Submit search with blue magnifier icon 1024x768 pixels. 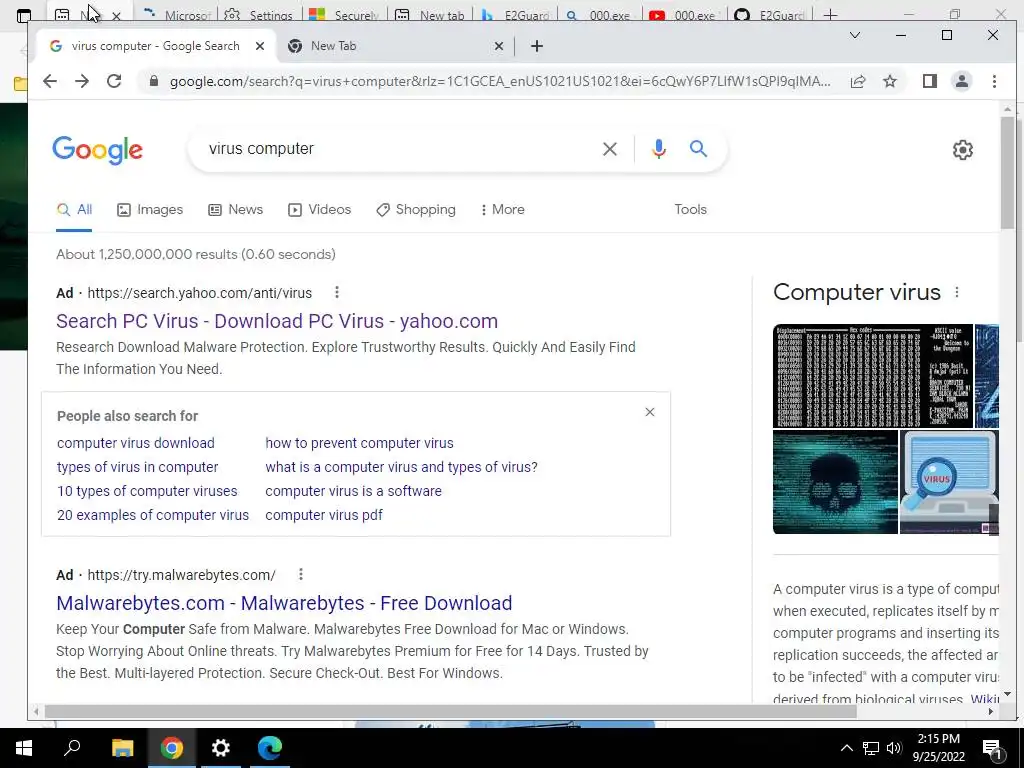click(x=698, y=149)
